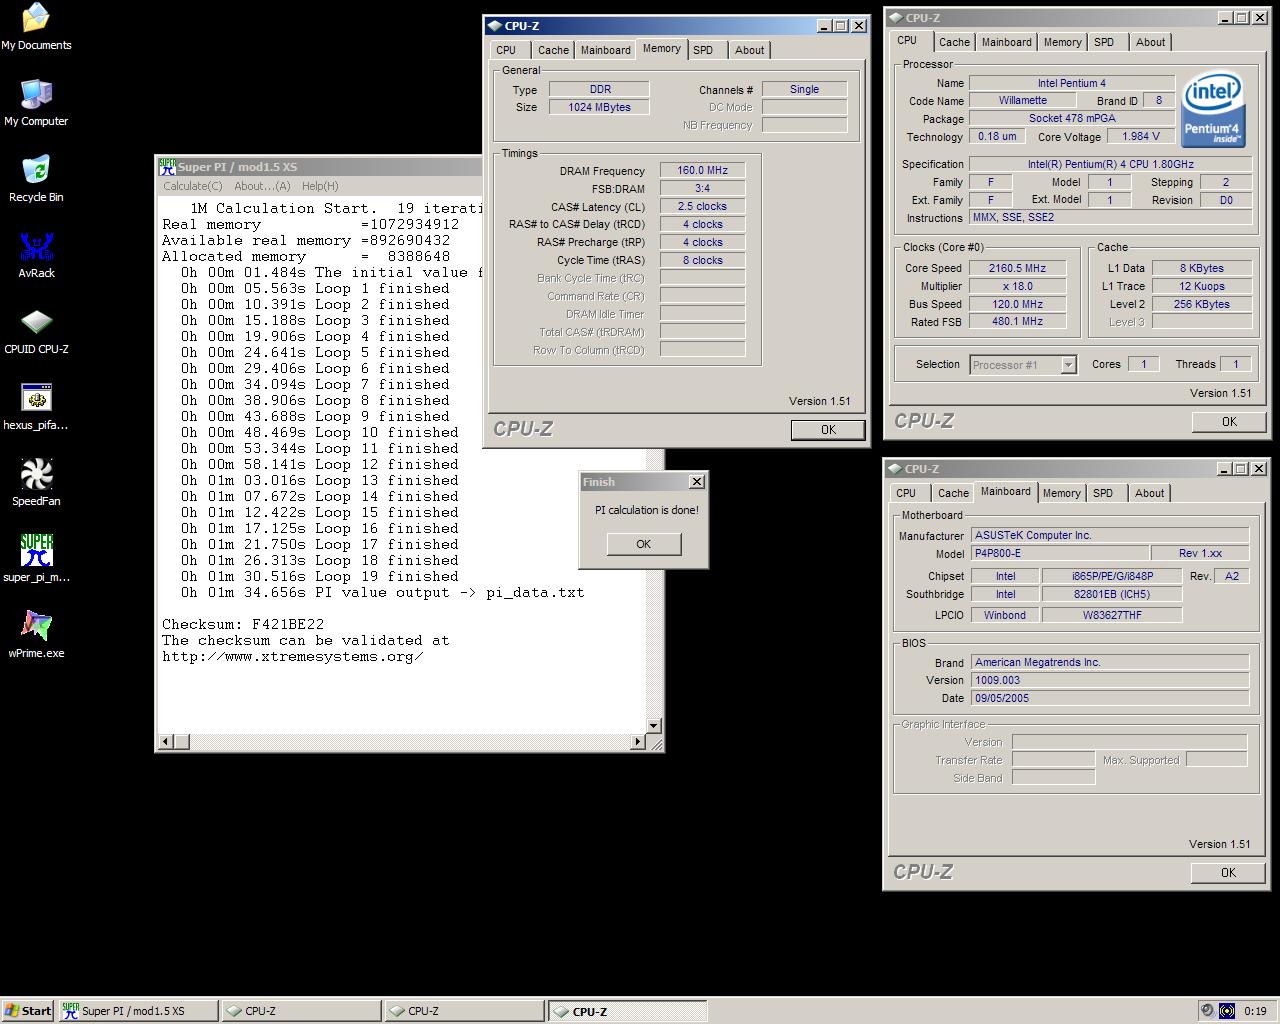Click the Intel Pentium 4 logo
1280x1024 pixels.
pos(1212,109)
